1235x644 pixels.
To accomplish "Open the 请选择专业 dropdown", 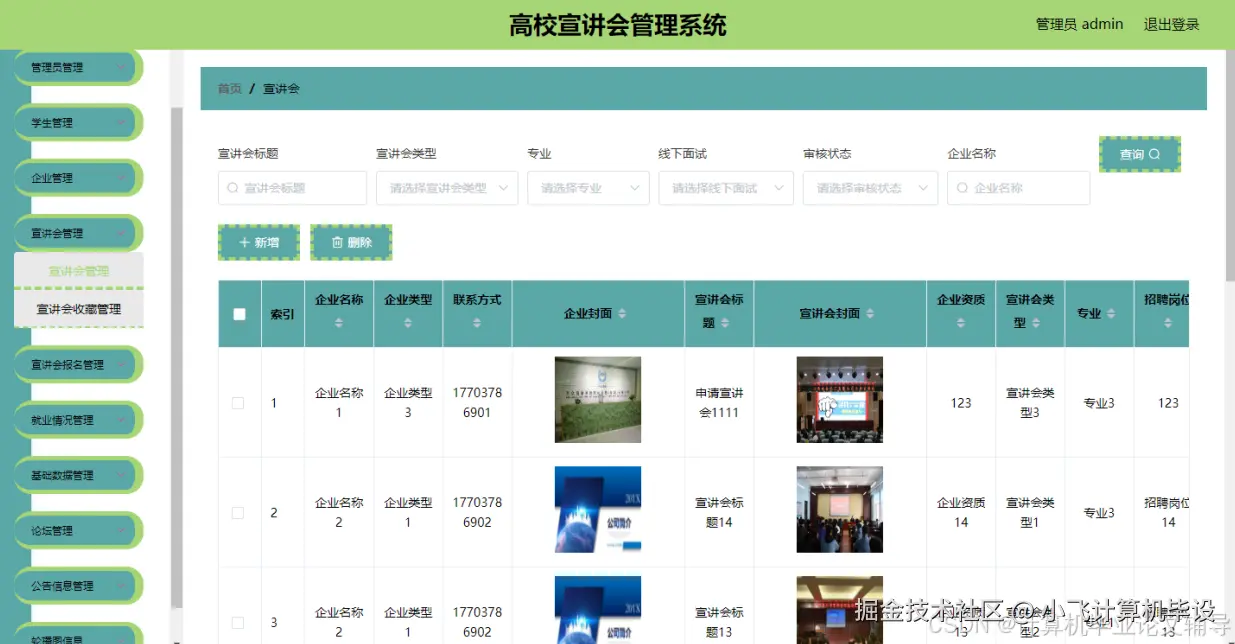I will [x=588, y=187].
